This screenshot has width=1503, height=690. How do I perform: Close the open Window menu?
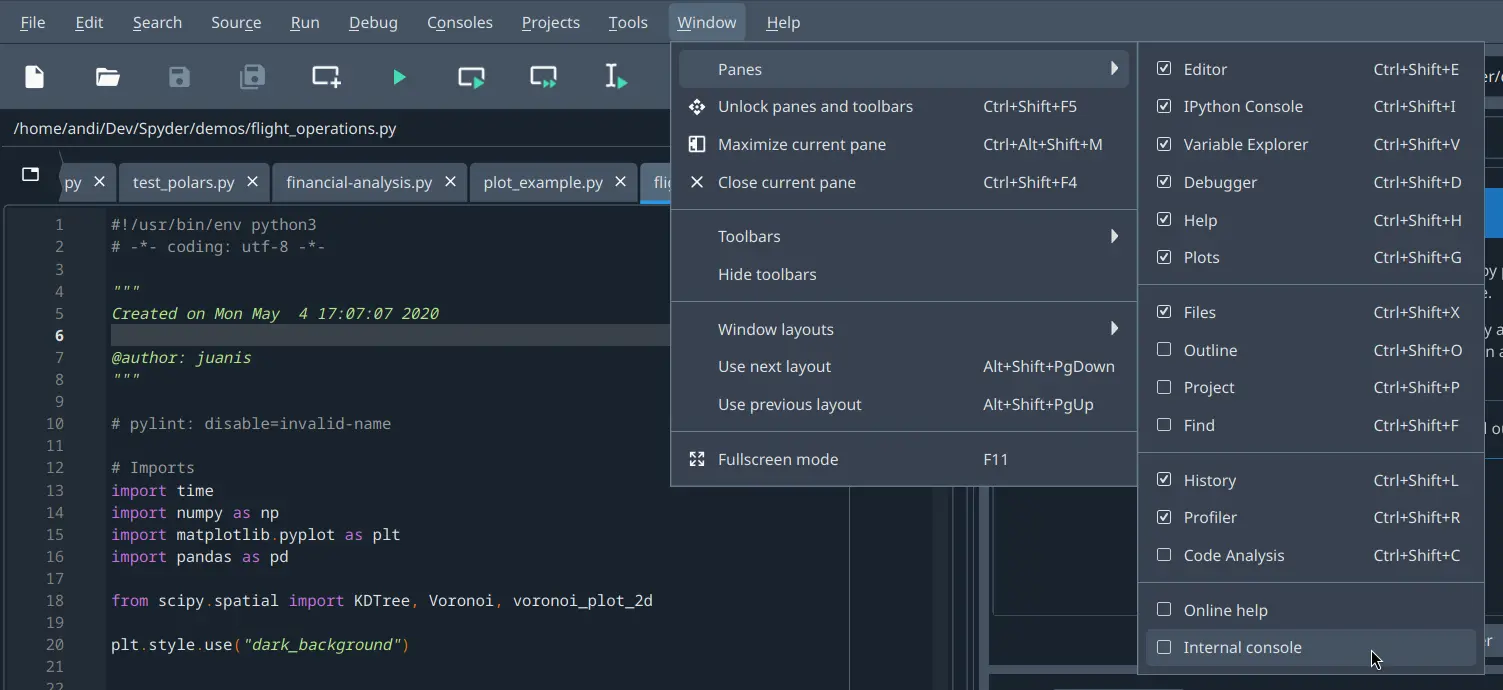tap(707, 22)
